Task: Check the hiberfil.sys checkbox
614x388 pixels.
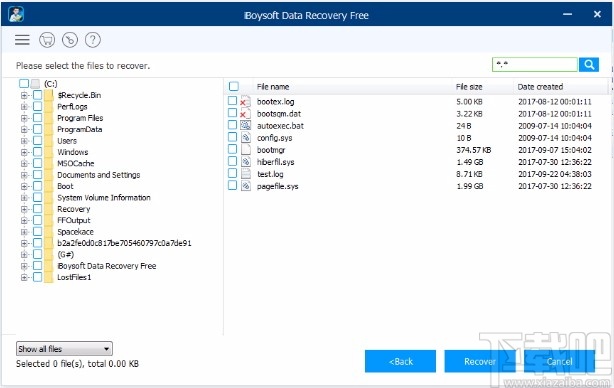Action: click(x=233, y=161)
